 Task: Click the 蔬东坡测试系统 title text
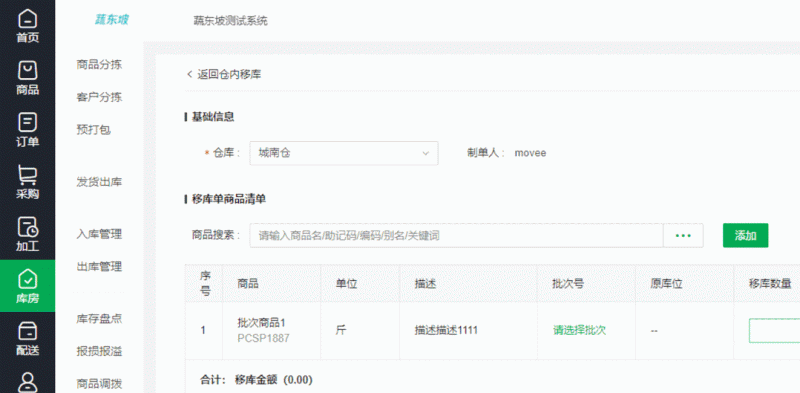[231, 21]
